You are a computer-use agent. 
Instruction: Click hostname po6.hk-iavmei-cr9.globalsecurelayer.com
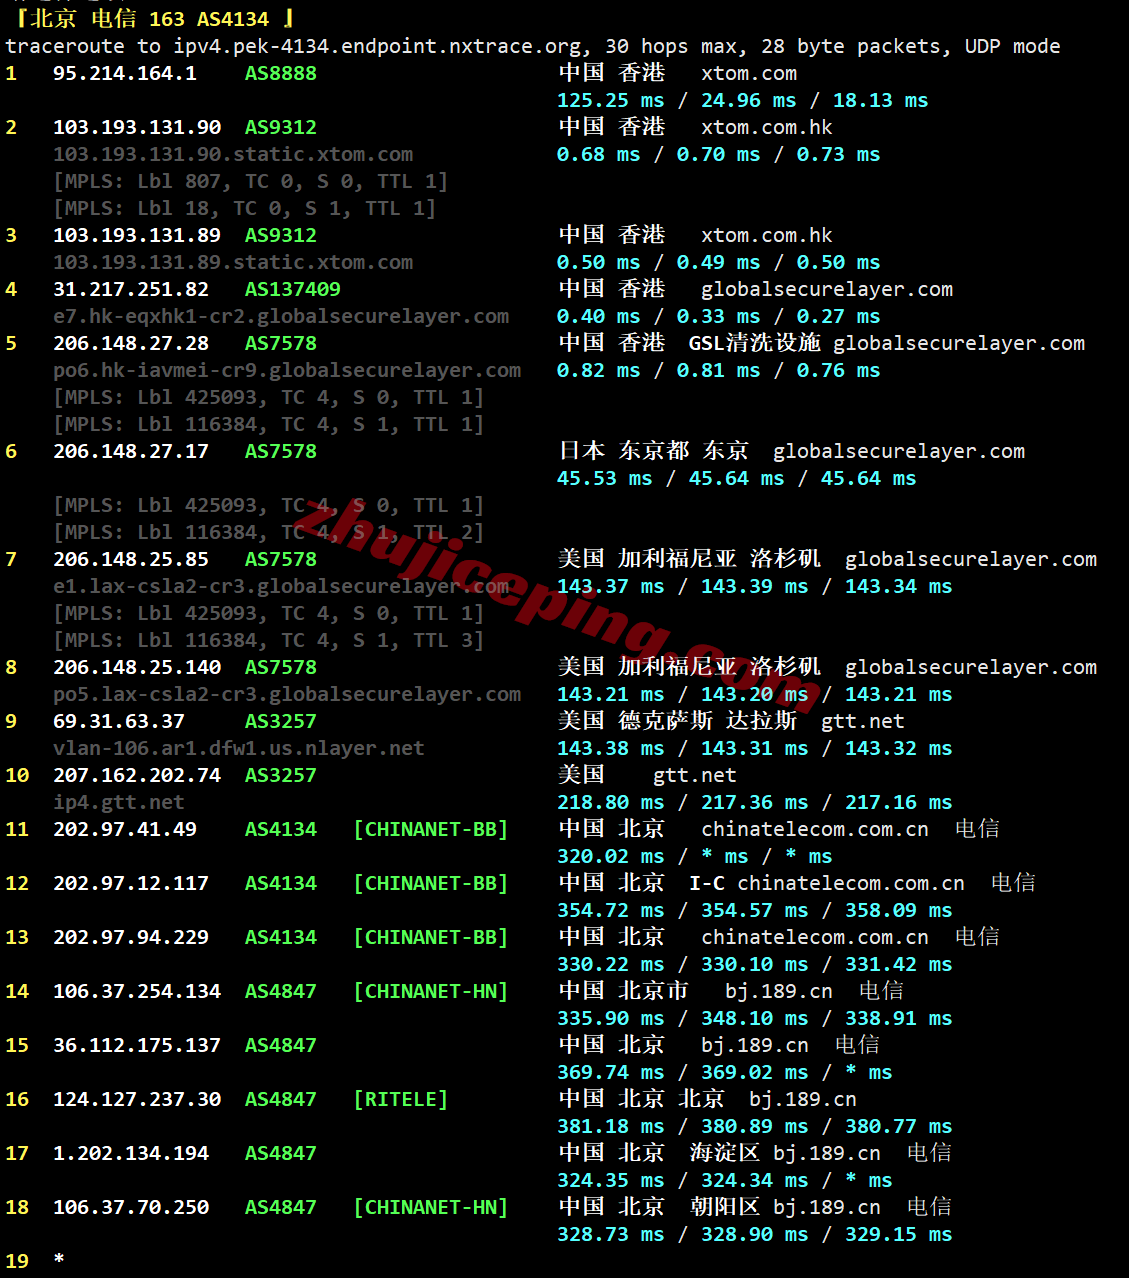point(287,370)
